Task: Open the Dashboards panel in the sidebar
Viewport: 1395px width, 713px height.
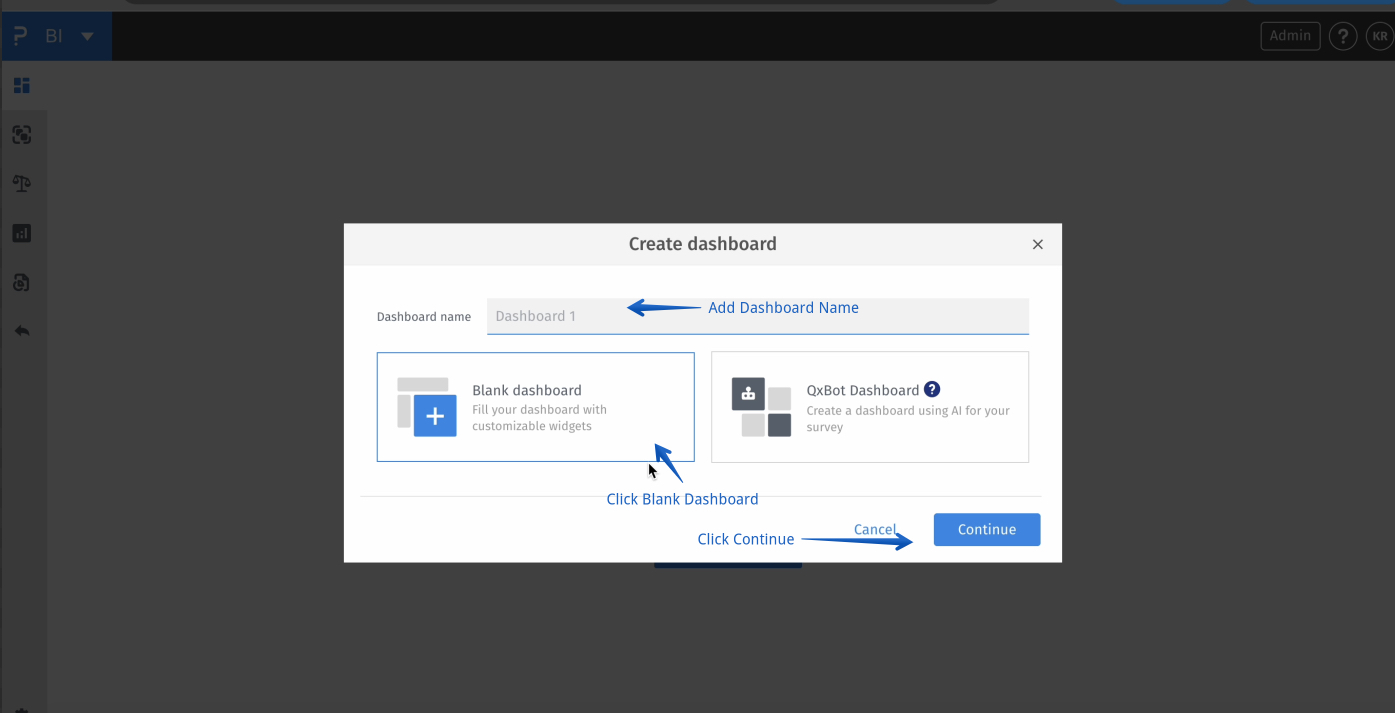Action: (x=21, y=85)
